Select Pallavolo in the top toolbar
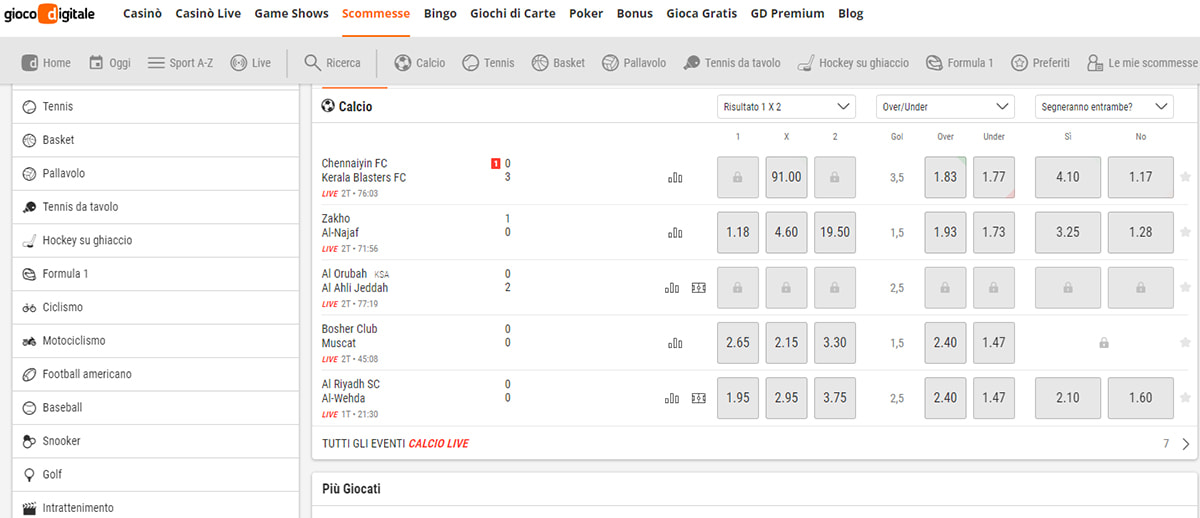Image resolution: width=1200 pixels, height=518 pixels. (634, 63)
